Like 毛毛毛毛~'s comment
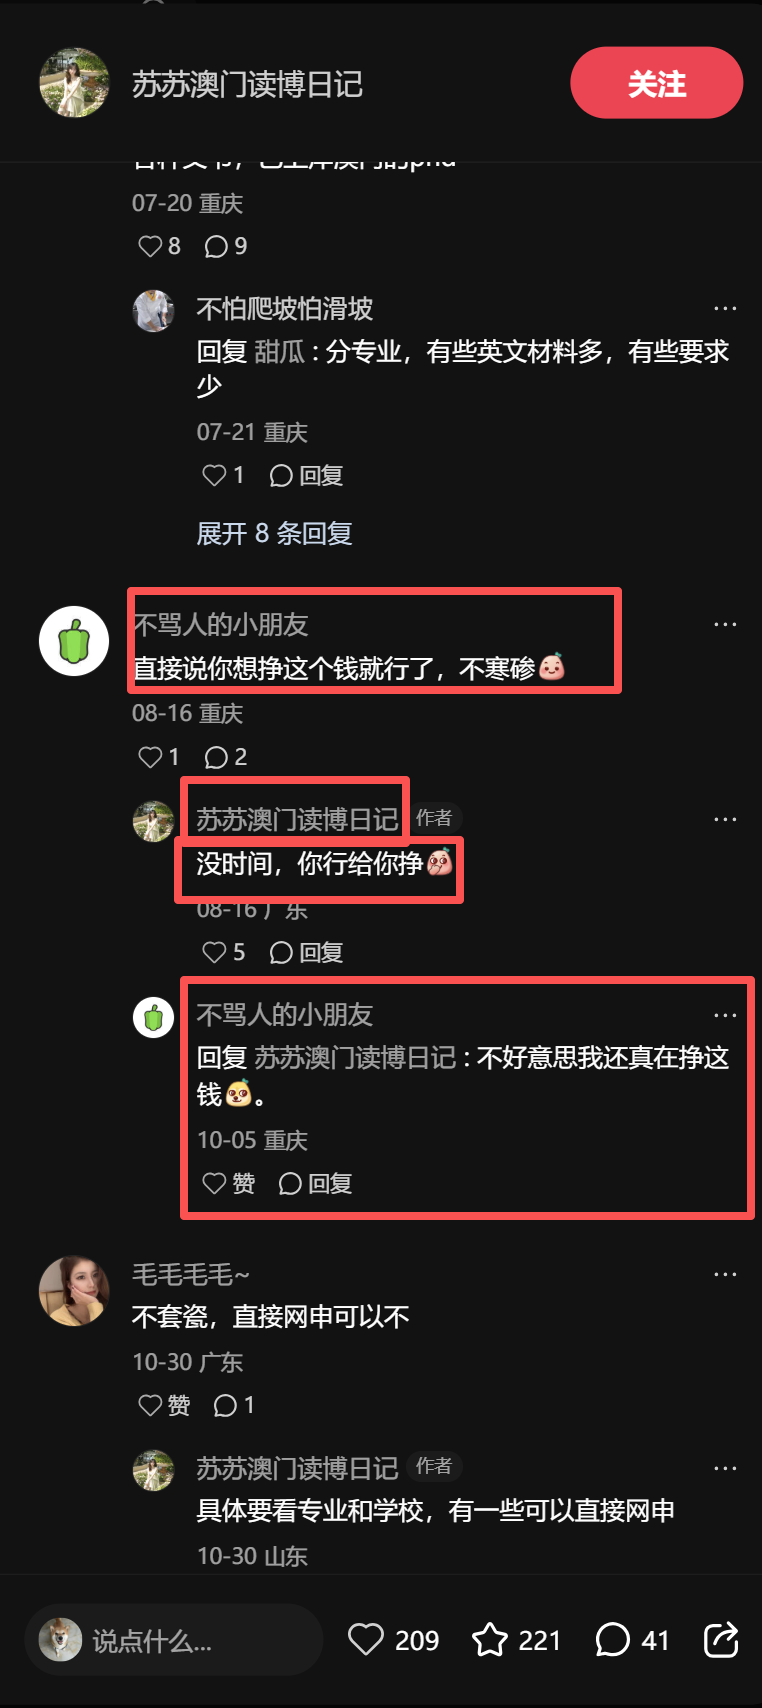This screenshot has width=762, height=1708. coord(164,1405)
